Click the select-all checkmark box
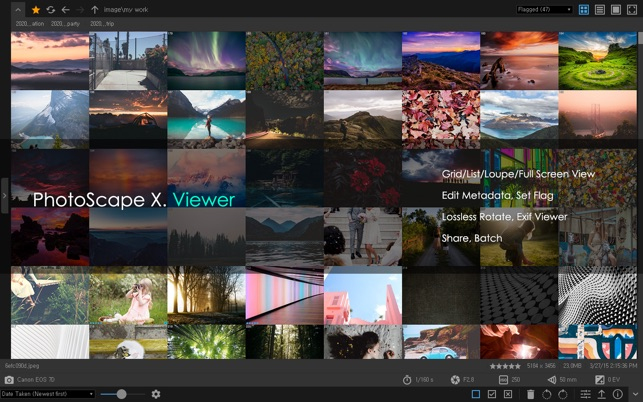This screenshot has width=643, height=402. pyautogui.click(x=492, y=394)
